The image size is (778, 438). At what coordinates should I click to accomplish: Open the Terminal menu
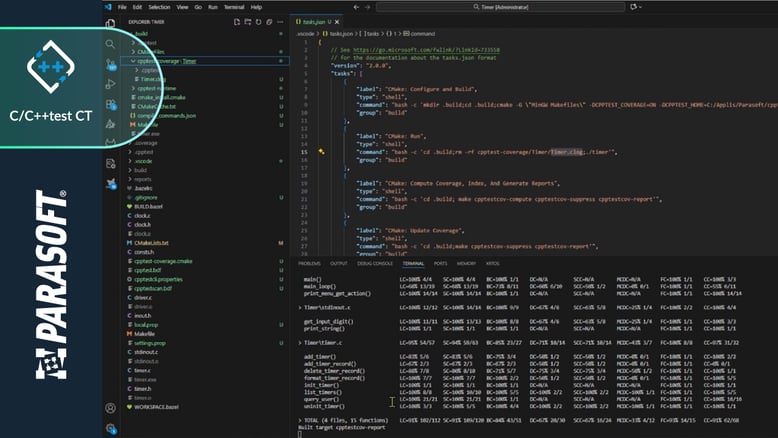(x=234, y=7)
